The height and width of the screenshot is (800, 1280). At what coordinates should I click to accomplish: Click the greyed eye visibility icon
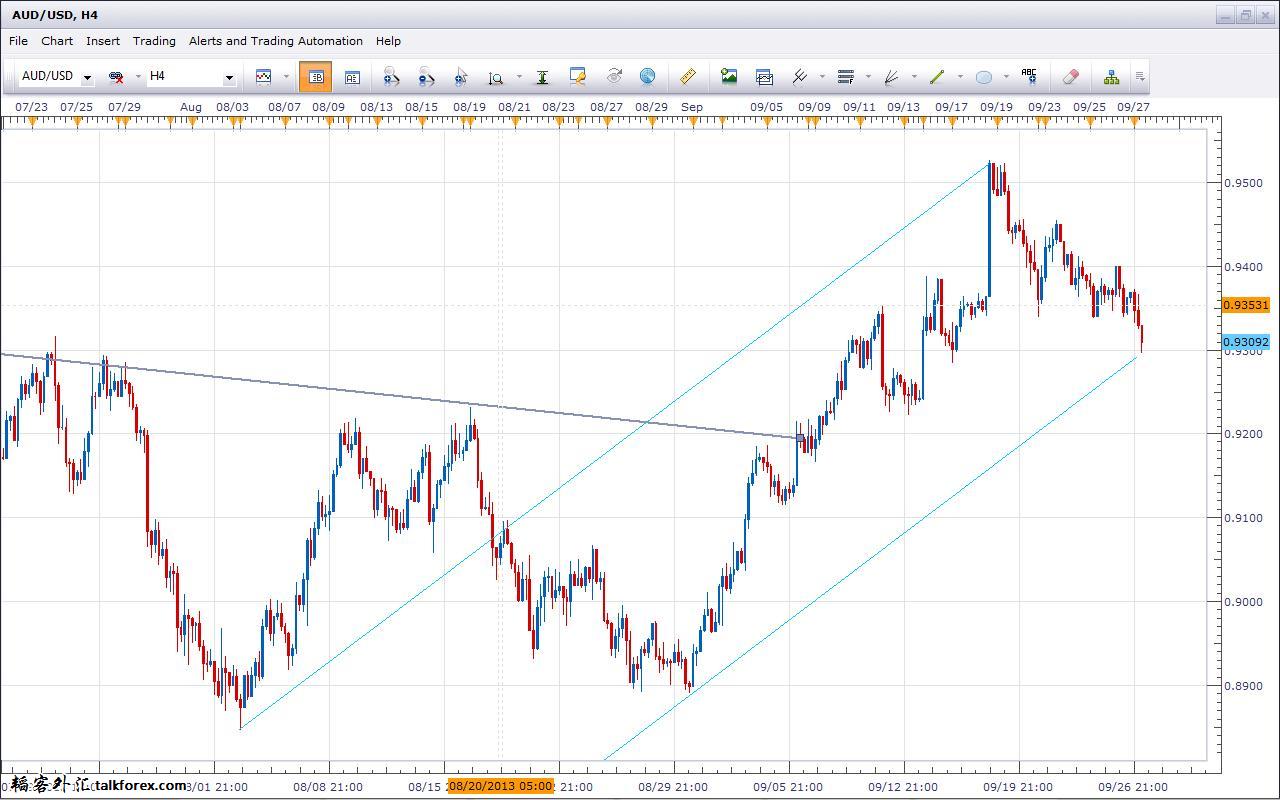[614, 77]
